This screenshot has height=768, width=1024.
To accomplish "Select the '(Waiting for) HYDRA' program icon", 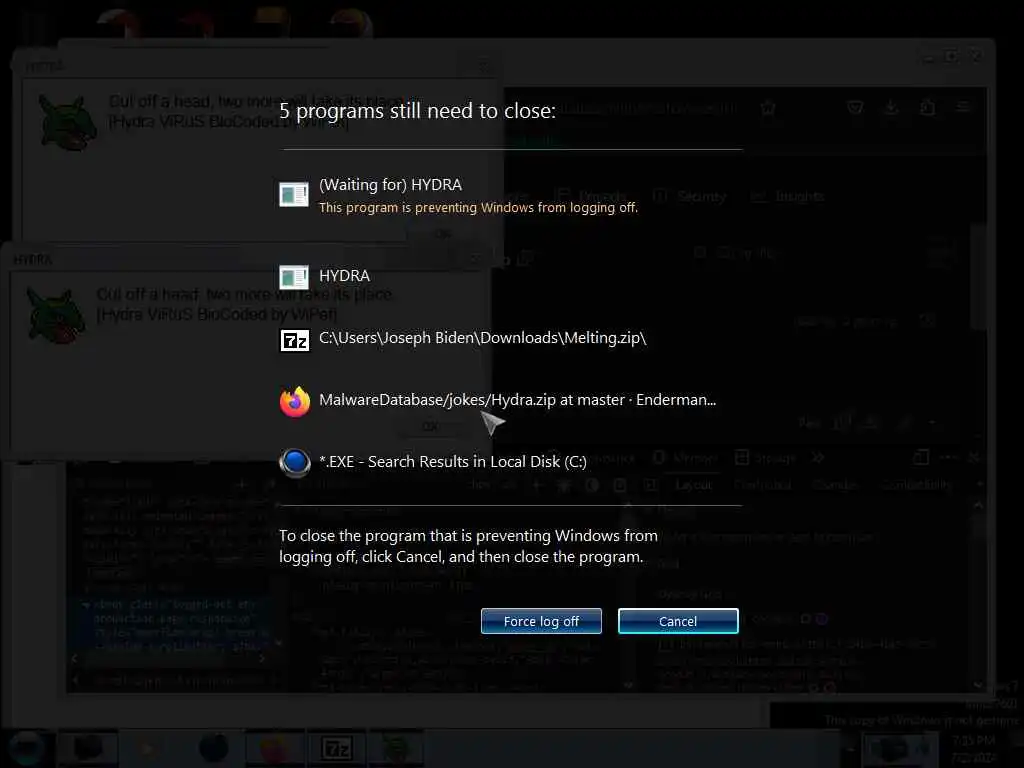I will coord(294,195).
